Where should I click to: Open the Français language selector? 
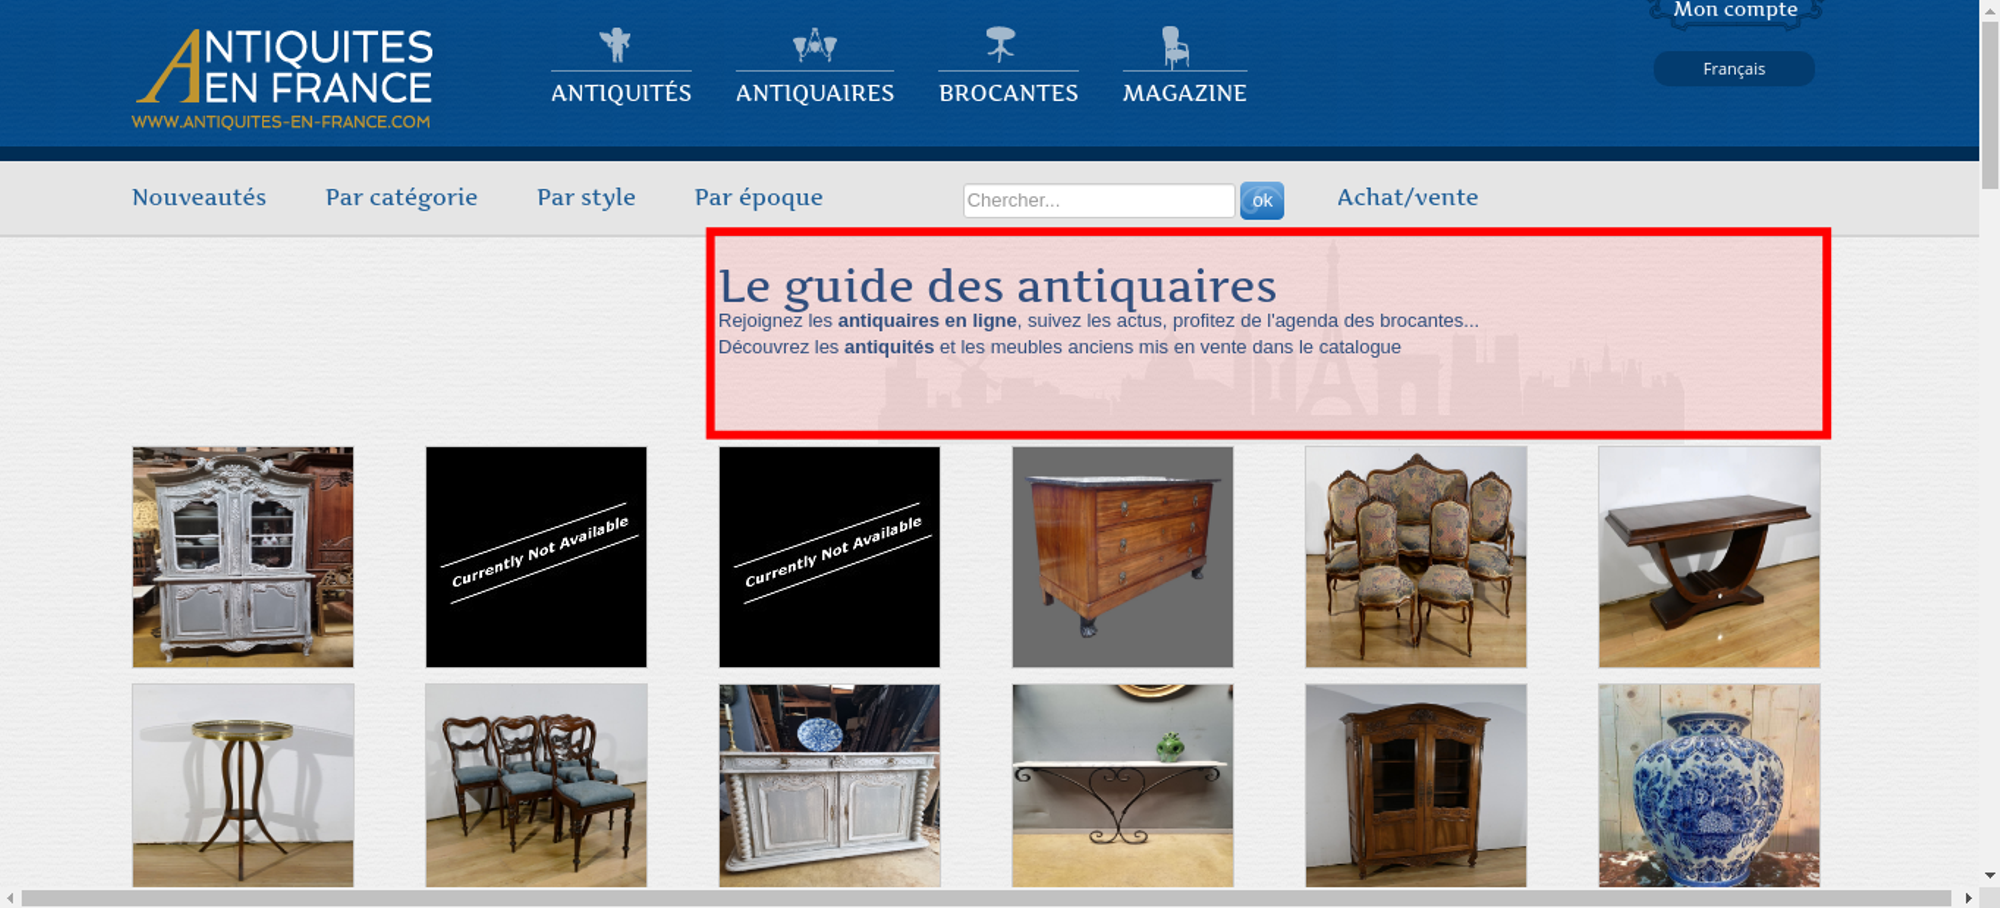pyautogui.click(x=1733, y=69)
